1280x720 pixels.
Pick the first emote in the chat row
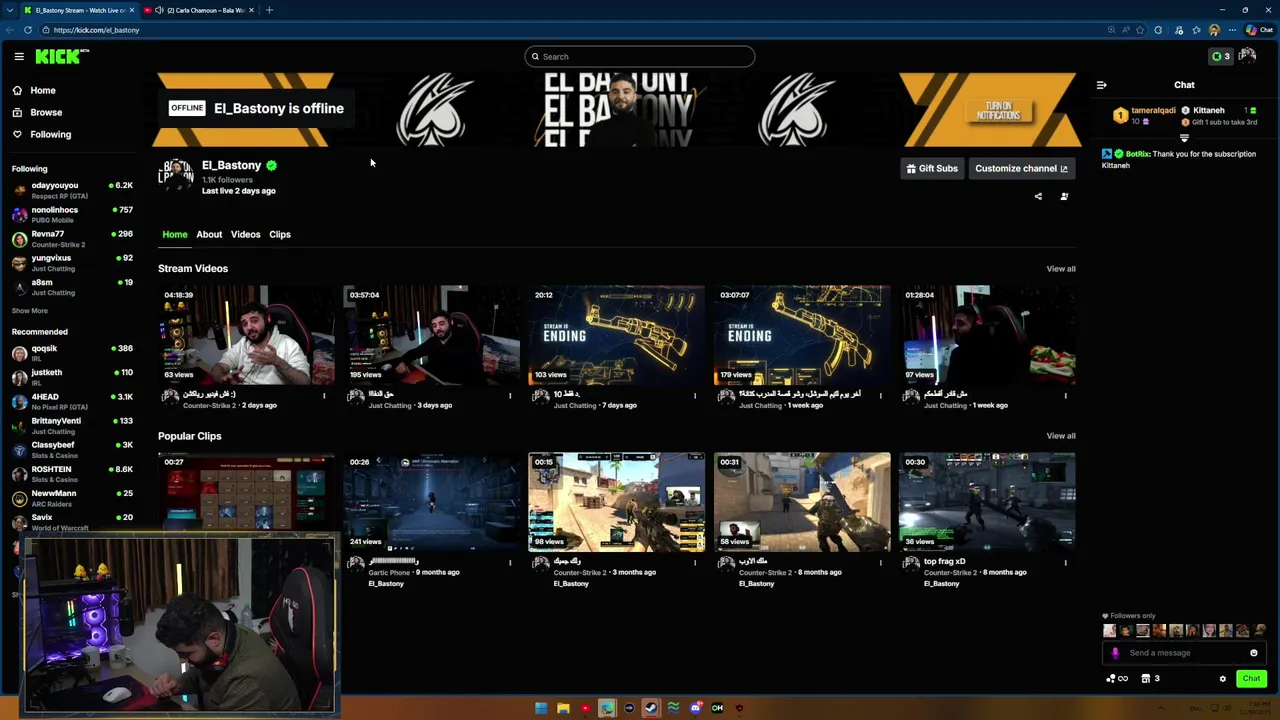[x=1109, y=631]
